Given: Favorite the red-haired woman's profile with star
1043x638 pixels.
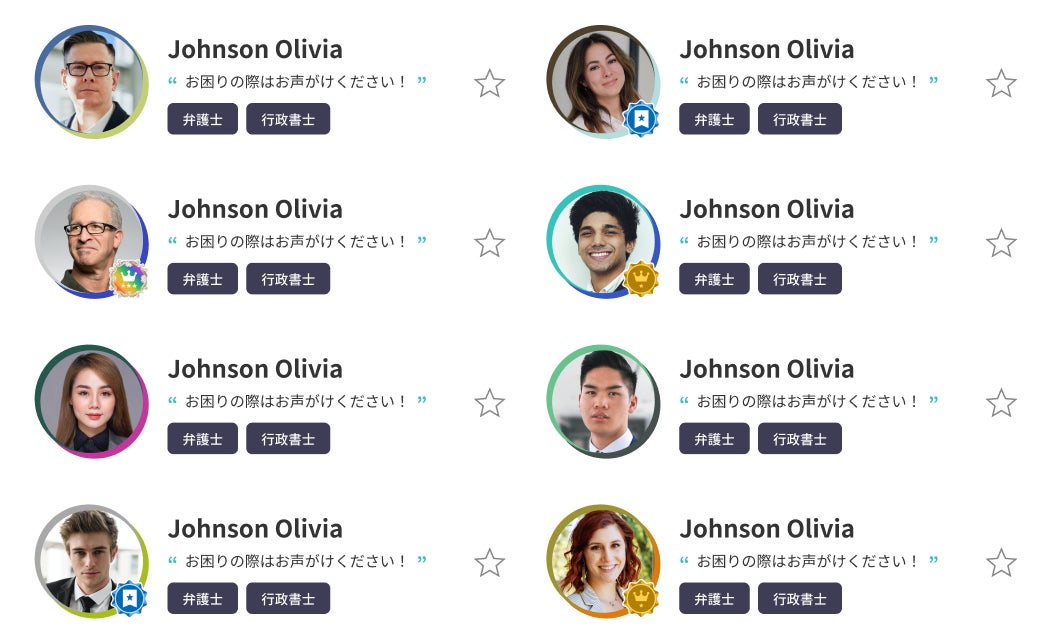Looking at the screenshot, I should point(1001,563).
